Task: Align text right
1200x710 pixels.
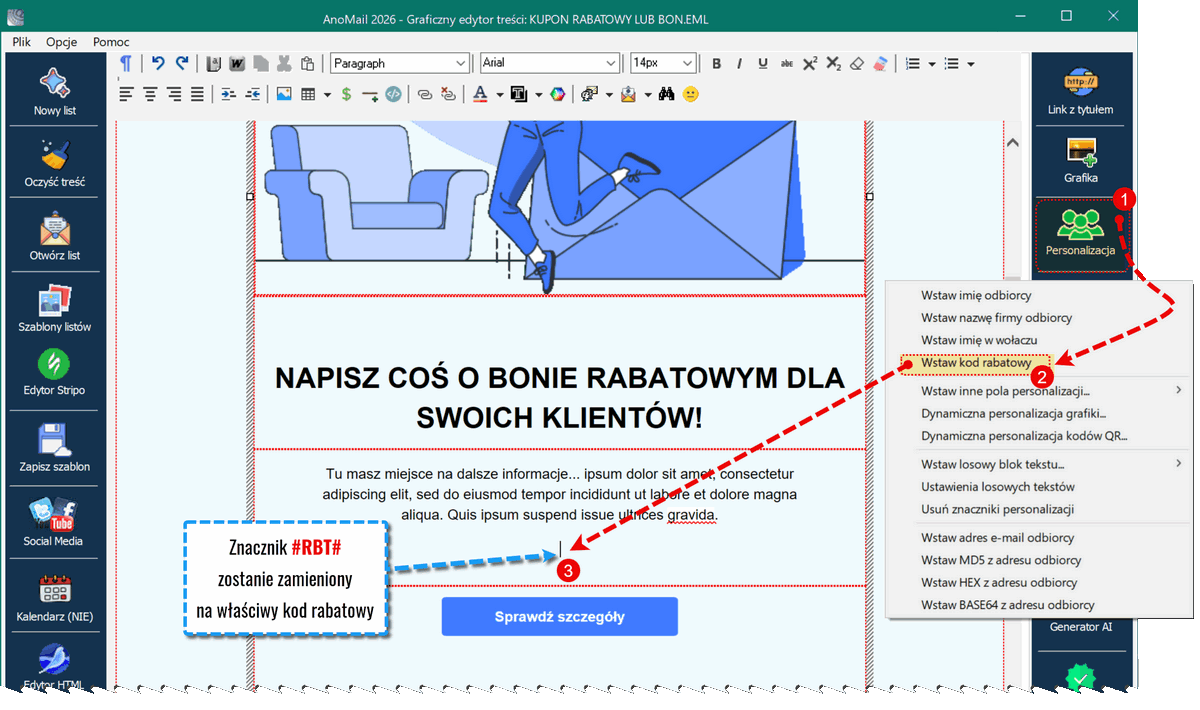Action: coord(173,94)
